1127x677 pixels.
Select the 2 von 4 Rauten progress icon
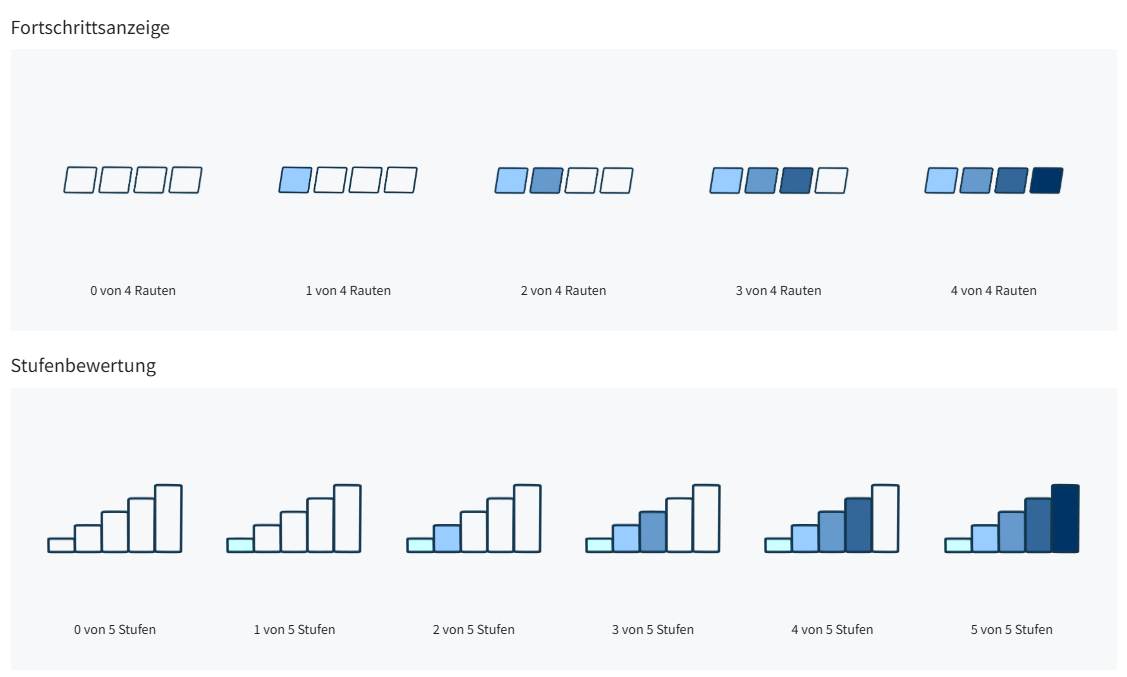click(x=564, y=180)
